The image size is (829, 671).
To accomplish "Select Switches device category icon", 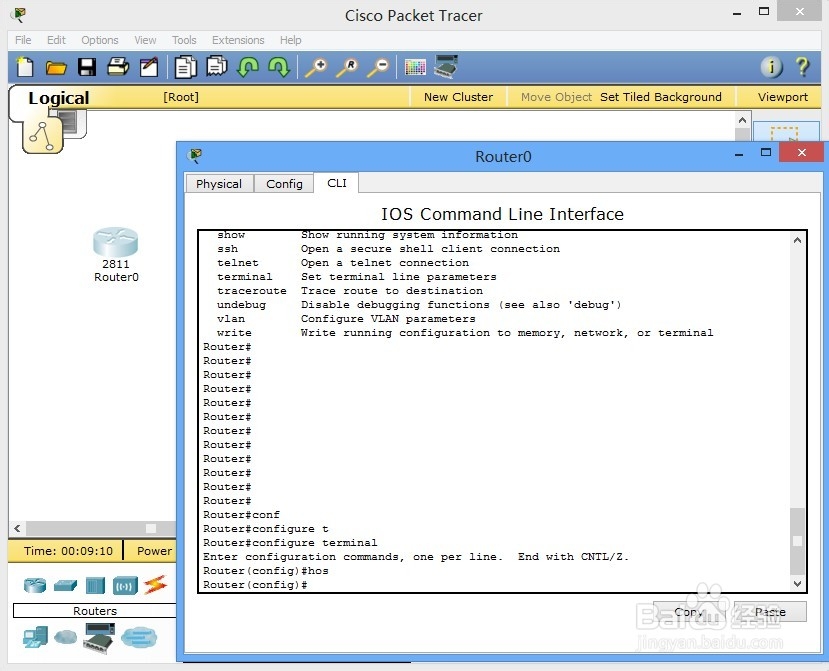I will (x=66, y=585).
